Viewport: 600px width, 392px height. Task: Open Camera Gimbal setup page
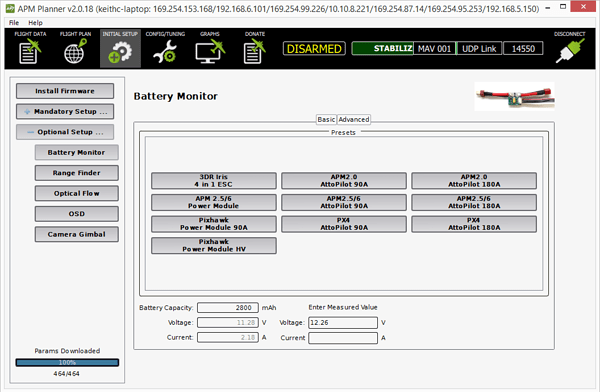pyautogui.click(x=77, y=234)
